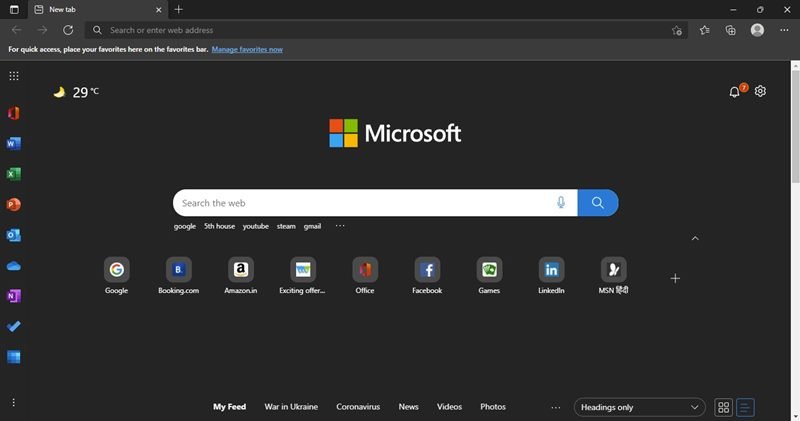This screenshot has width=800, height=421.
Task: Open the Google quick link tile
Action: click(116, 276)
